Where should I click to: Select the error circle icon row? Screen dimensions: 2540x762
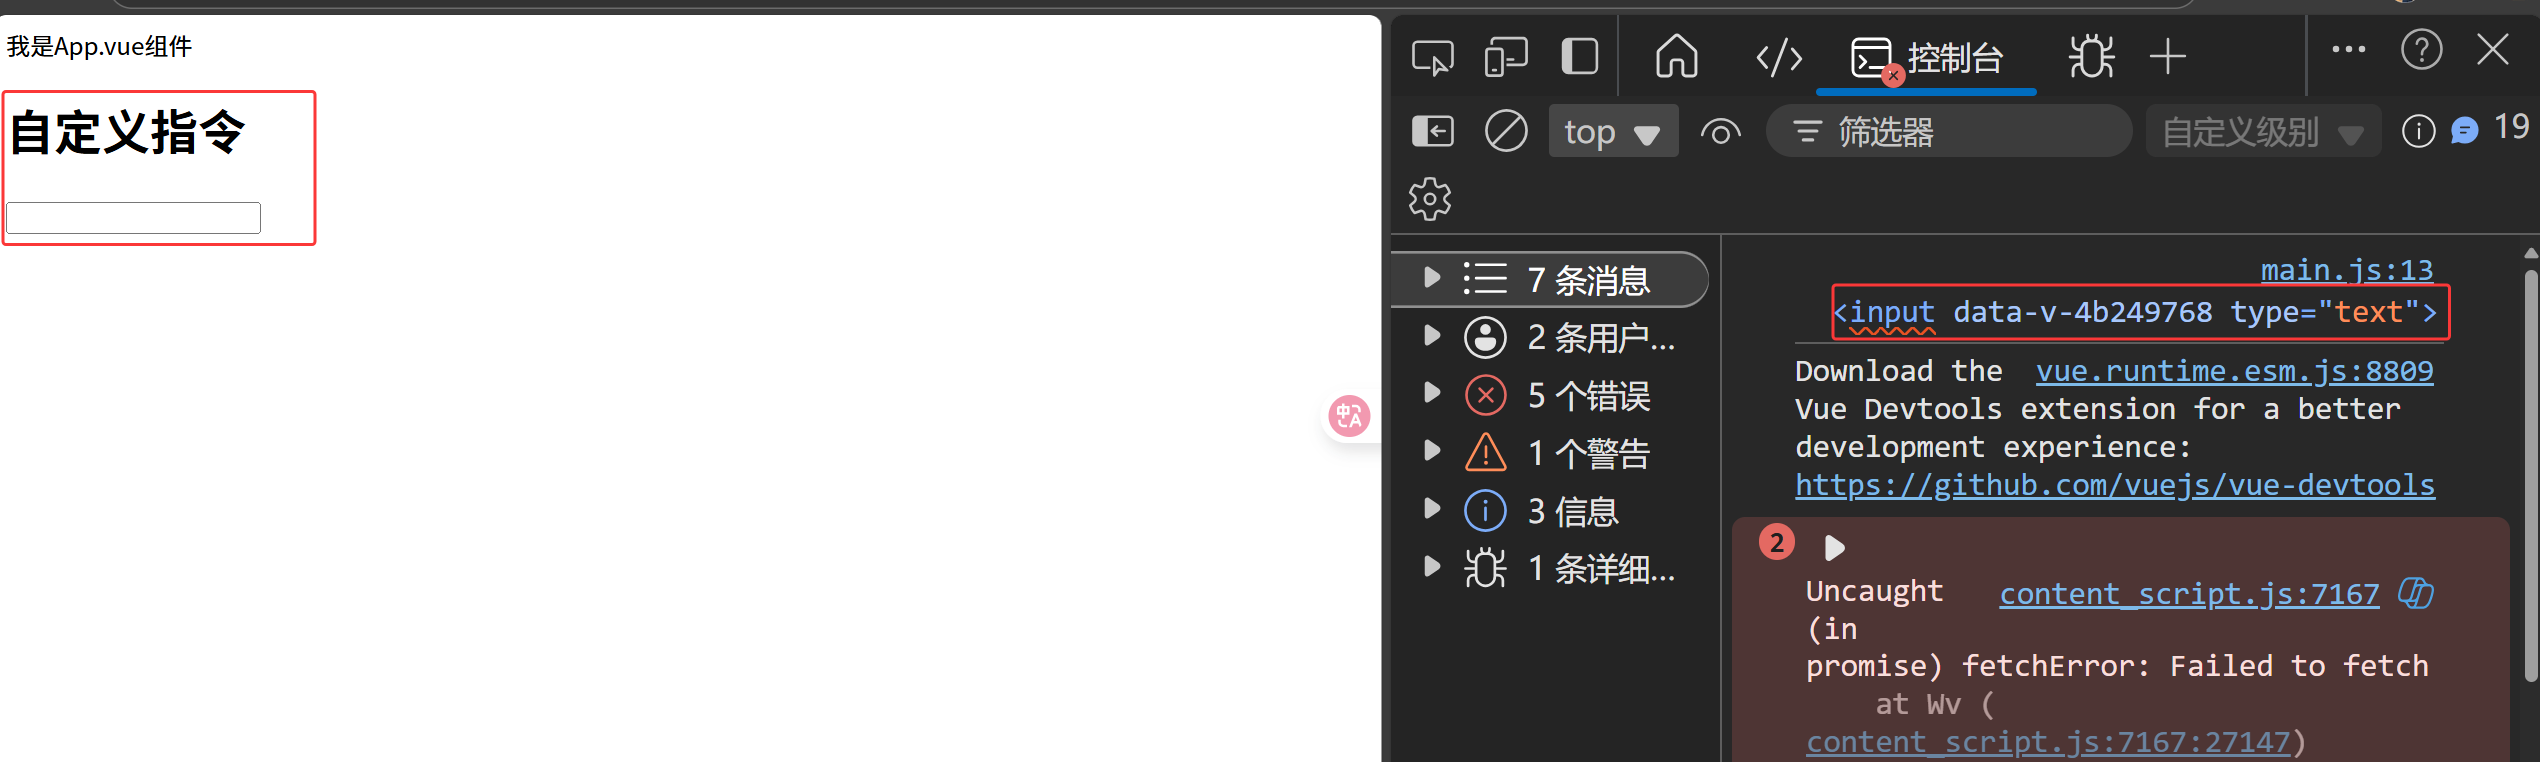[1485, 395]
